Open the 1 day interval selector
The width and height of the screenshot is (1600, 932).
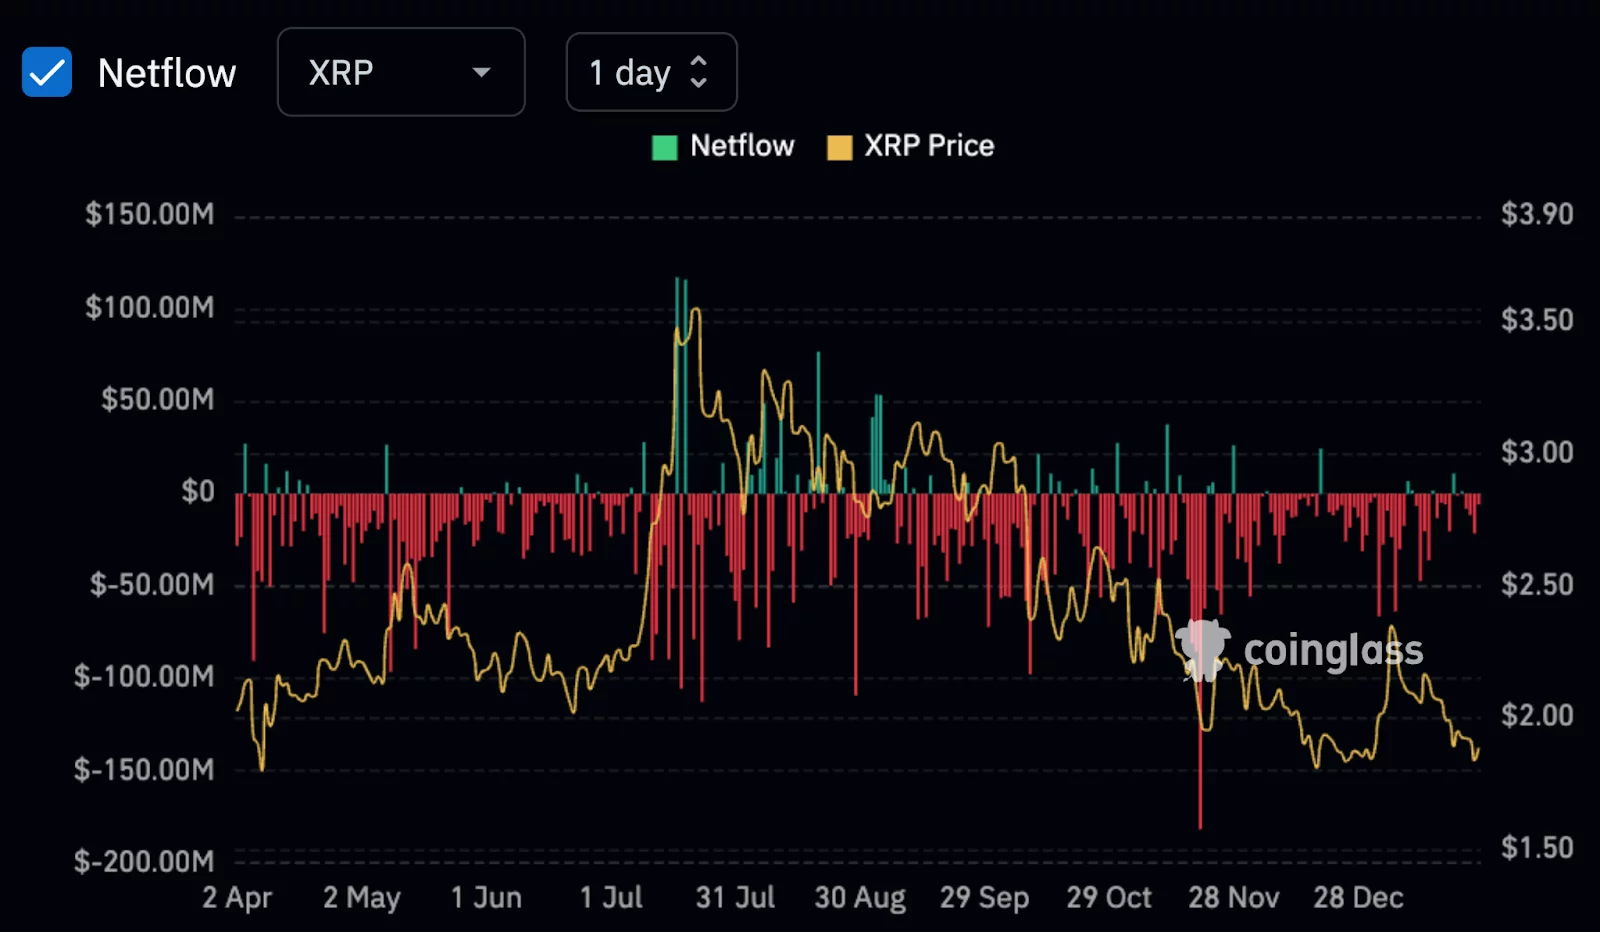pyautogui.click(x=651, y=72)
